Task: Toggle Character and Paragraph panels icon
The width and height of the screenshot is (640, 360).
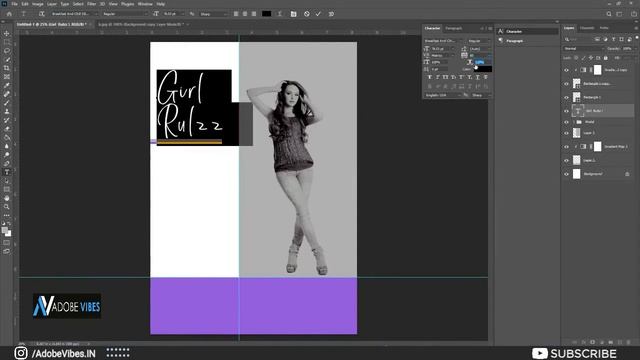Action: pos(293,14)
